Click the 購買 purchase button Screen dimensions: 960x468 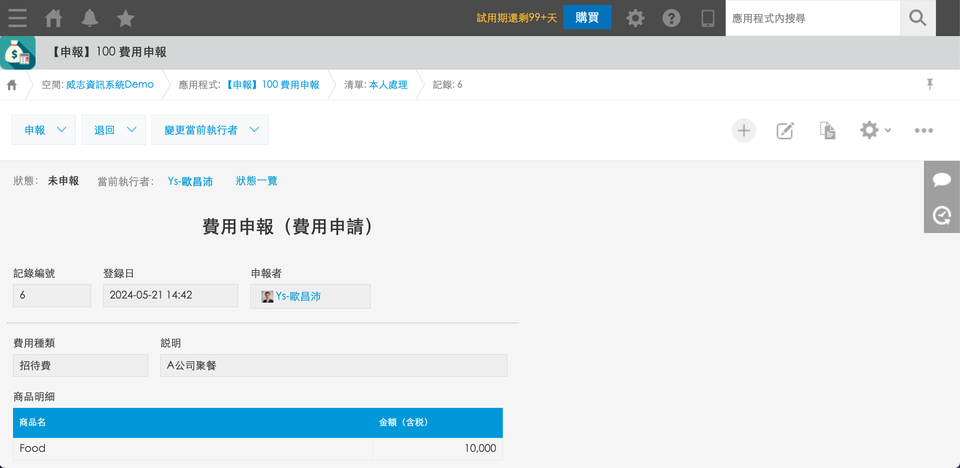pos(587,18)
